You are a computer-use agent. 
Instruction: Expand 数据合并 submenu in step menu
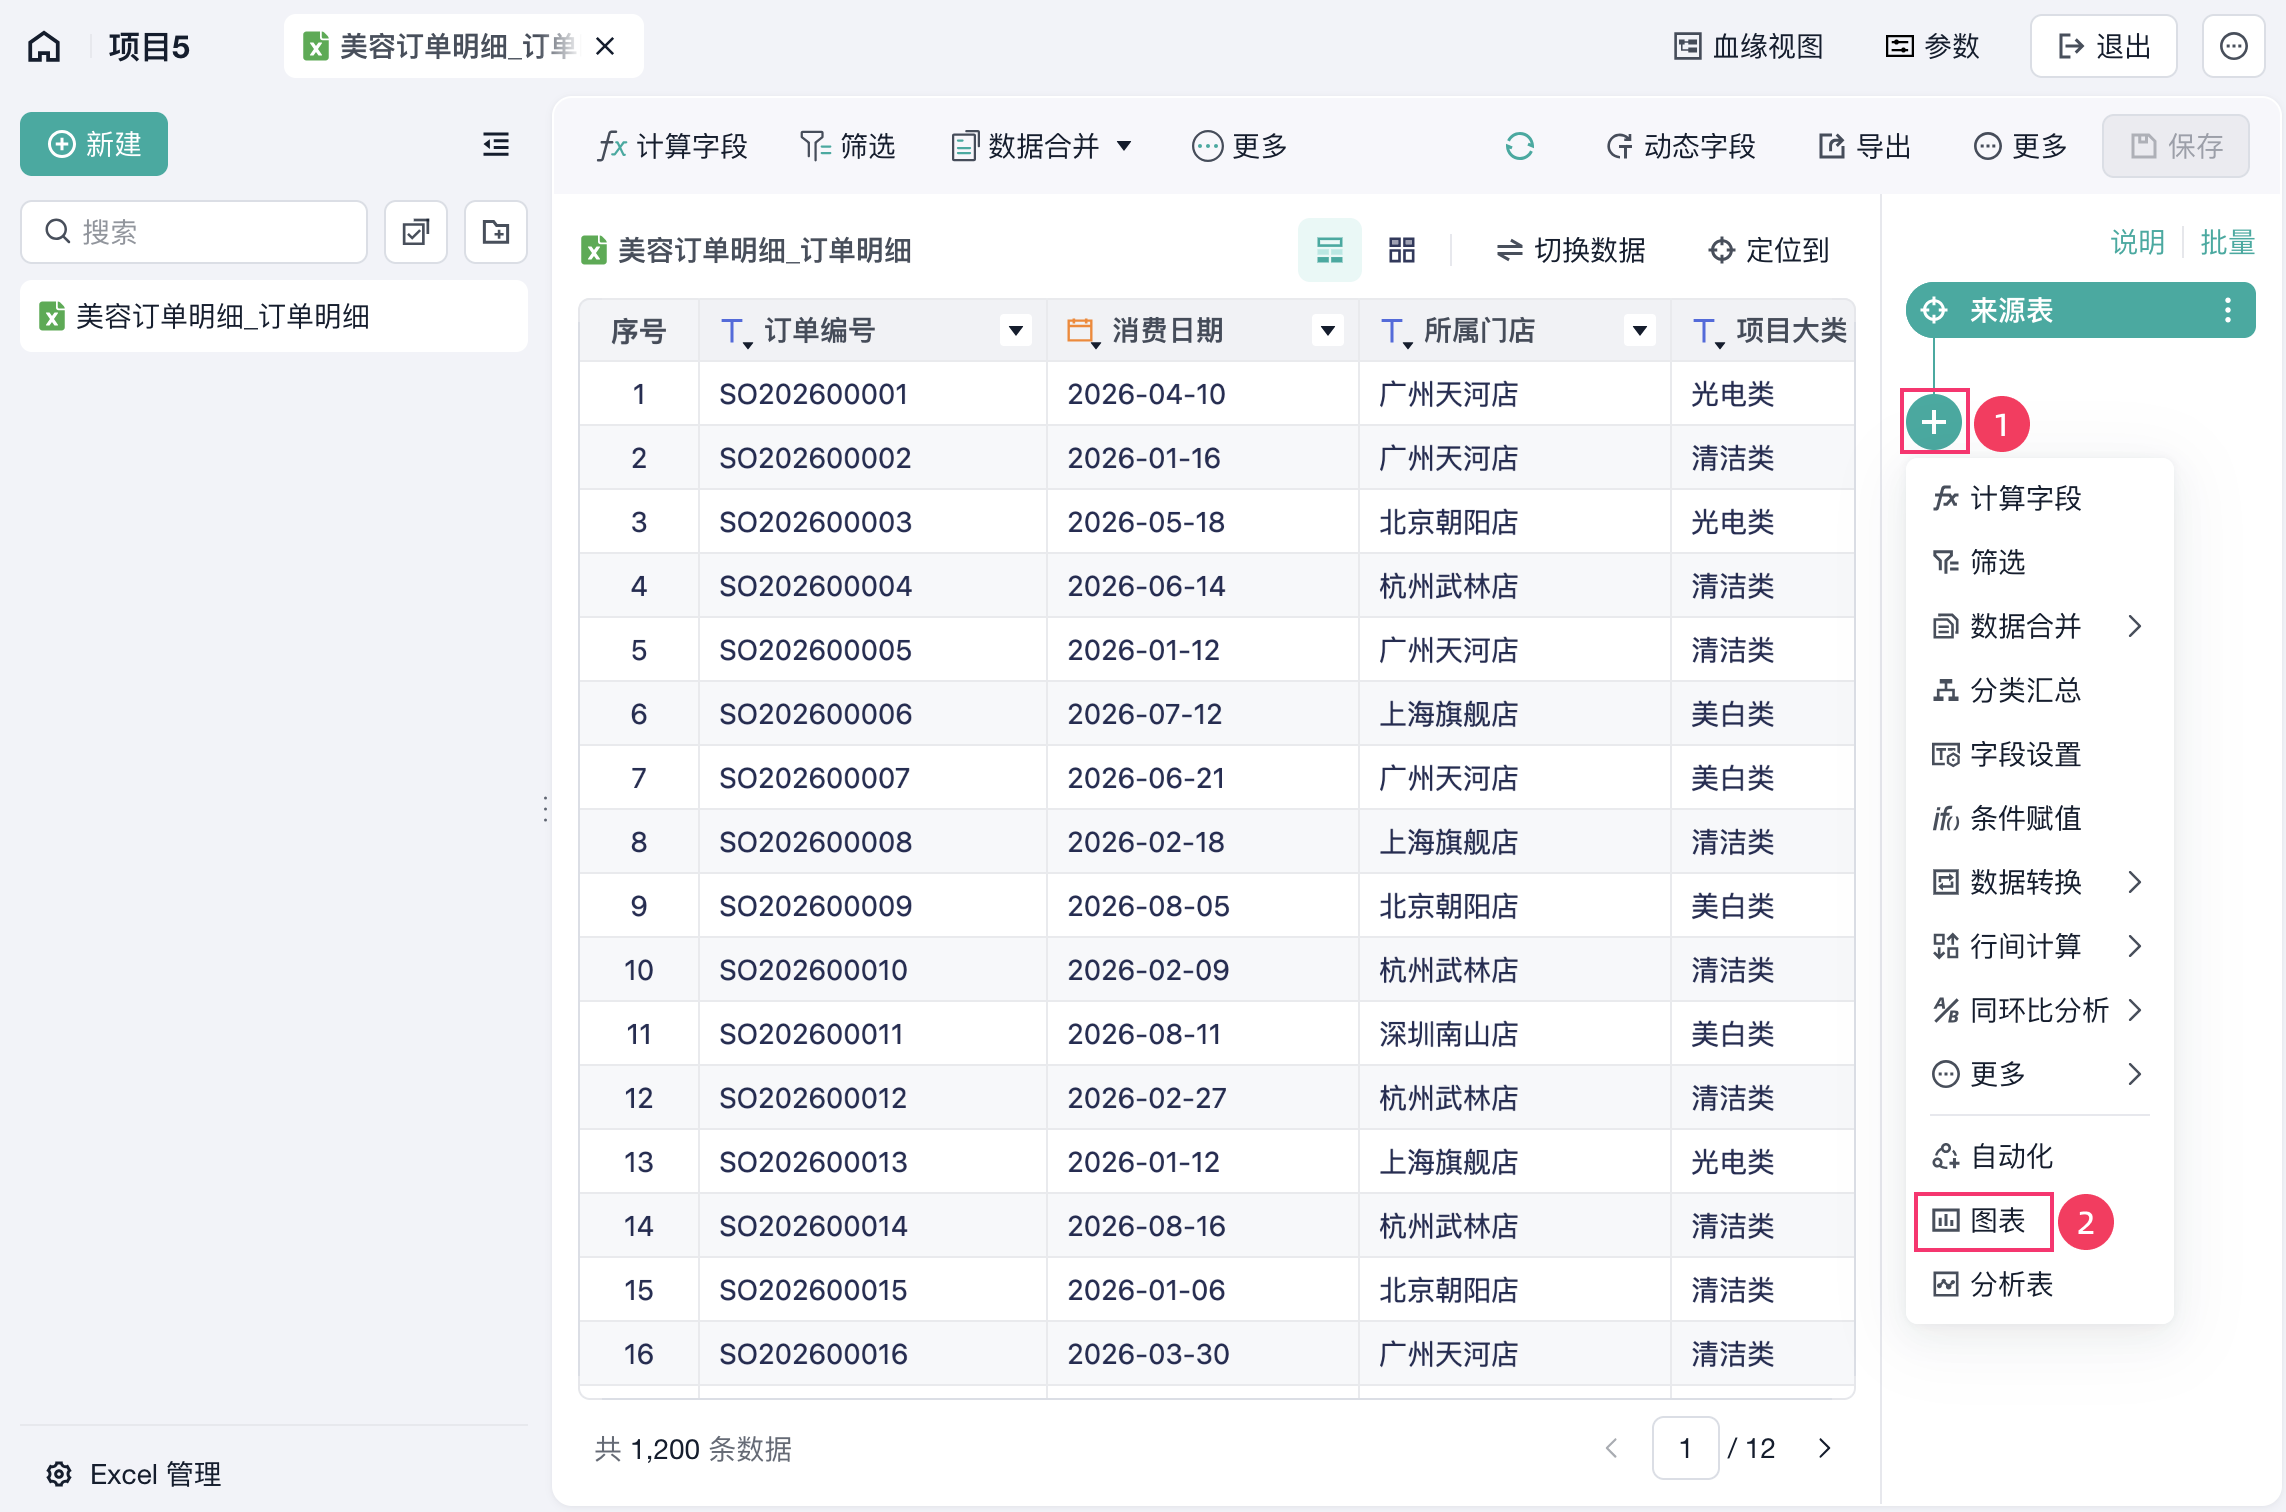tap(2040, 626)
